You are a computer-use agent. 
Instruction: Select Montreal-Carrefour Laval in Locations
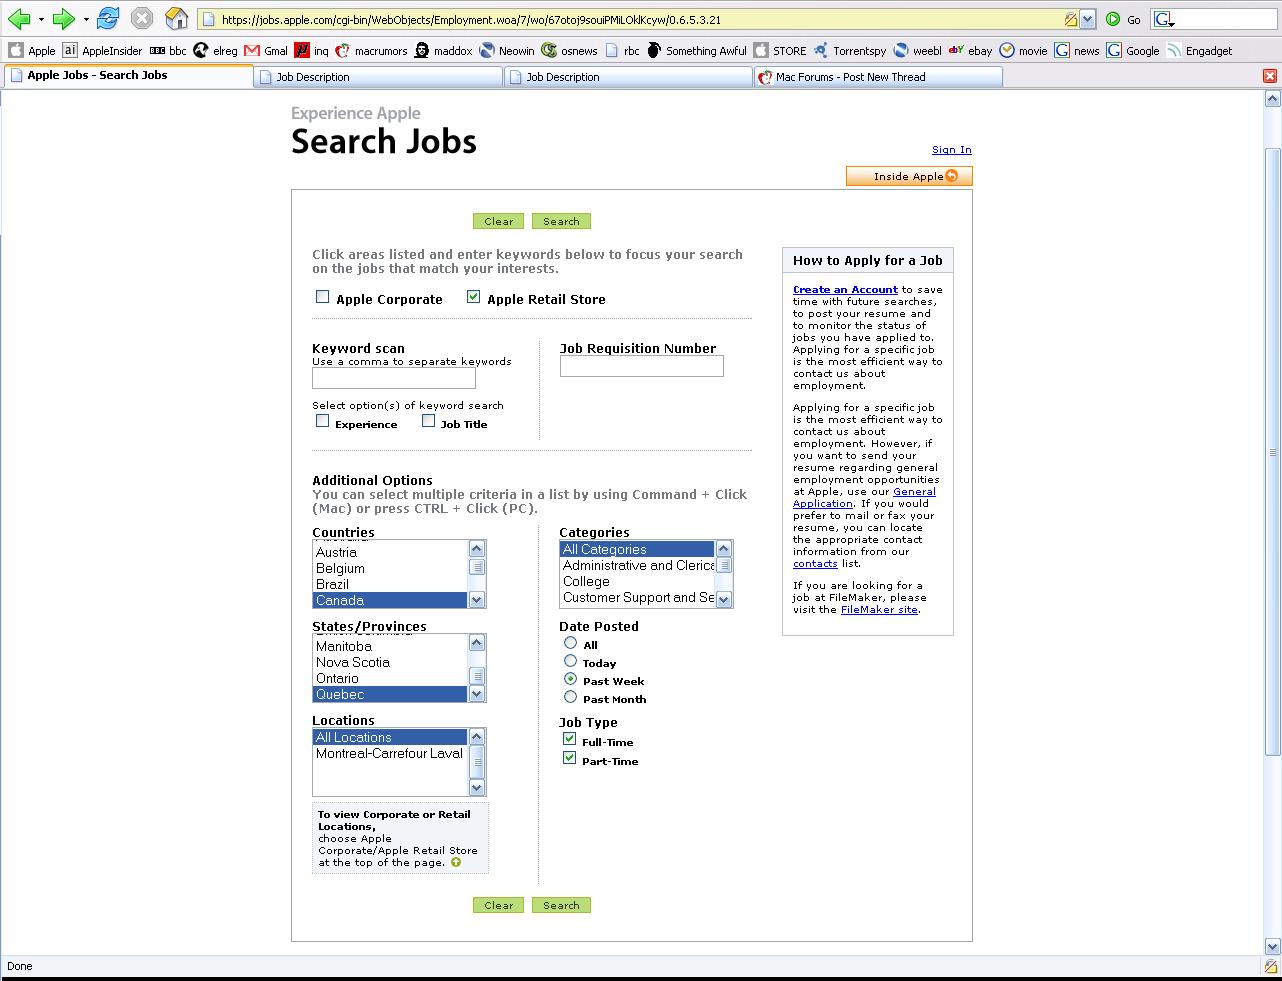click(390, 753)
